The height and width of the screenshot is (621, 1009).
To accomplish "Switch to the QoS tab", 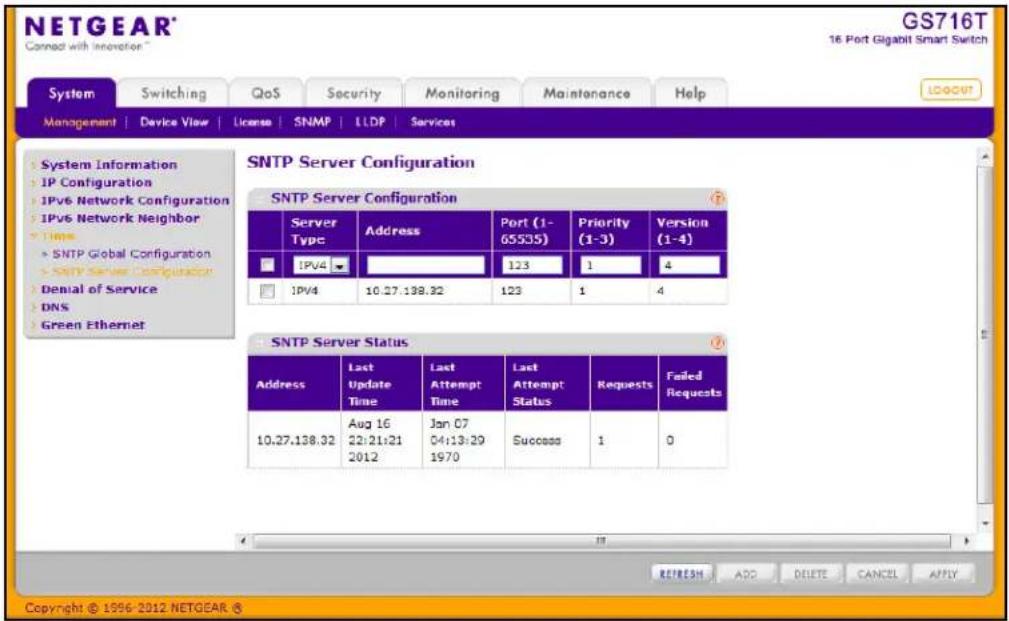I will click(266, 93).
